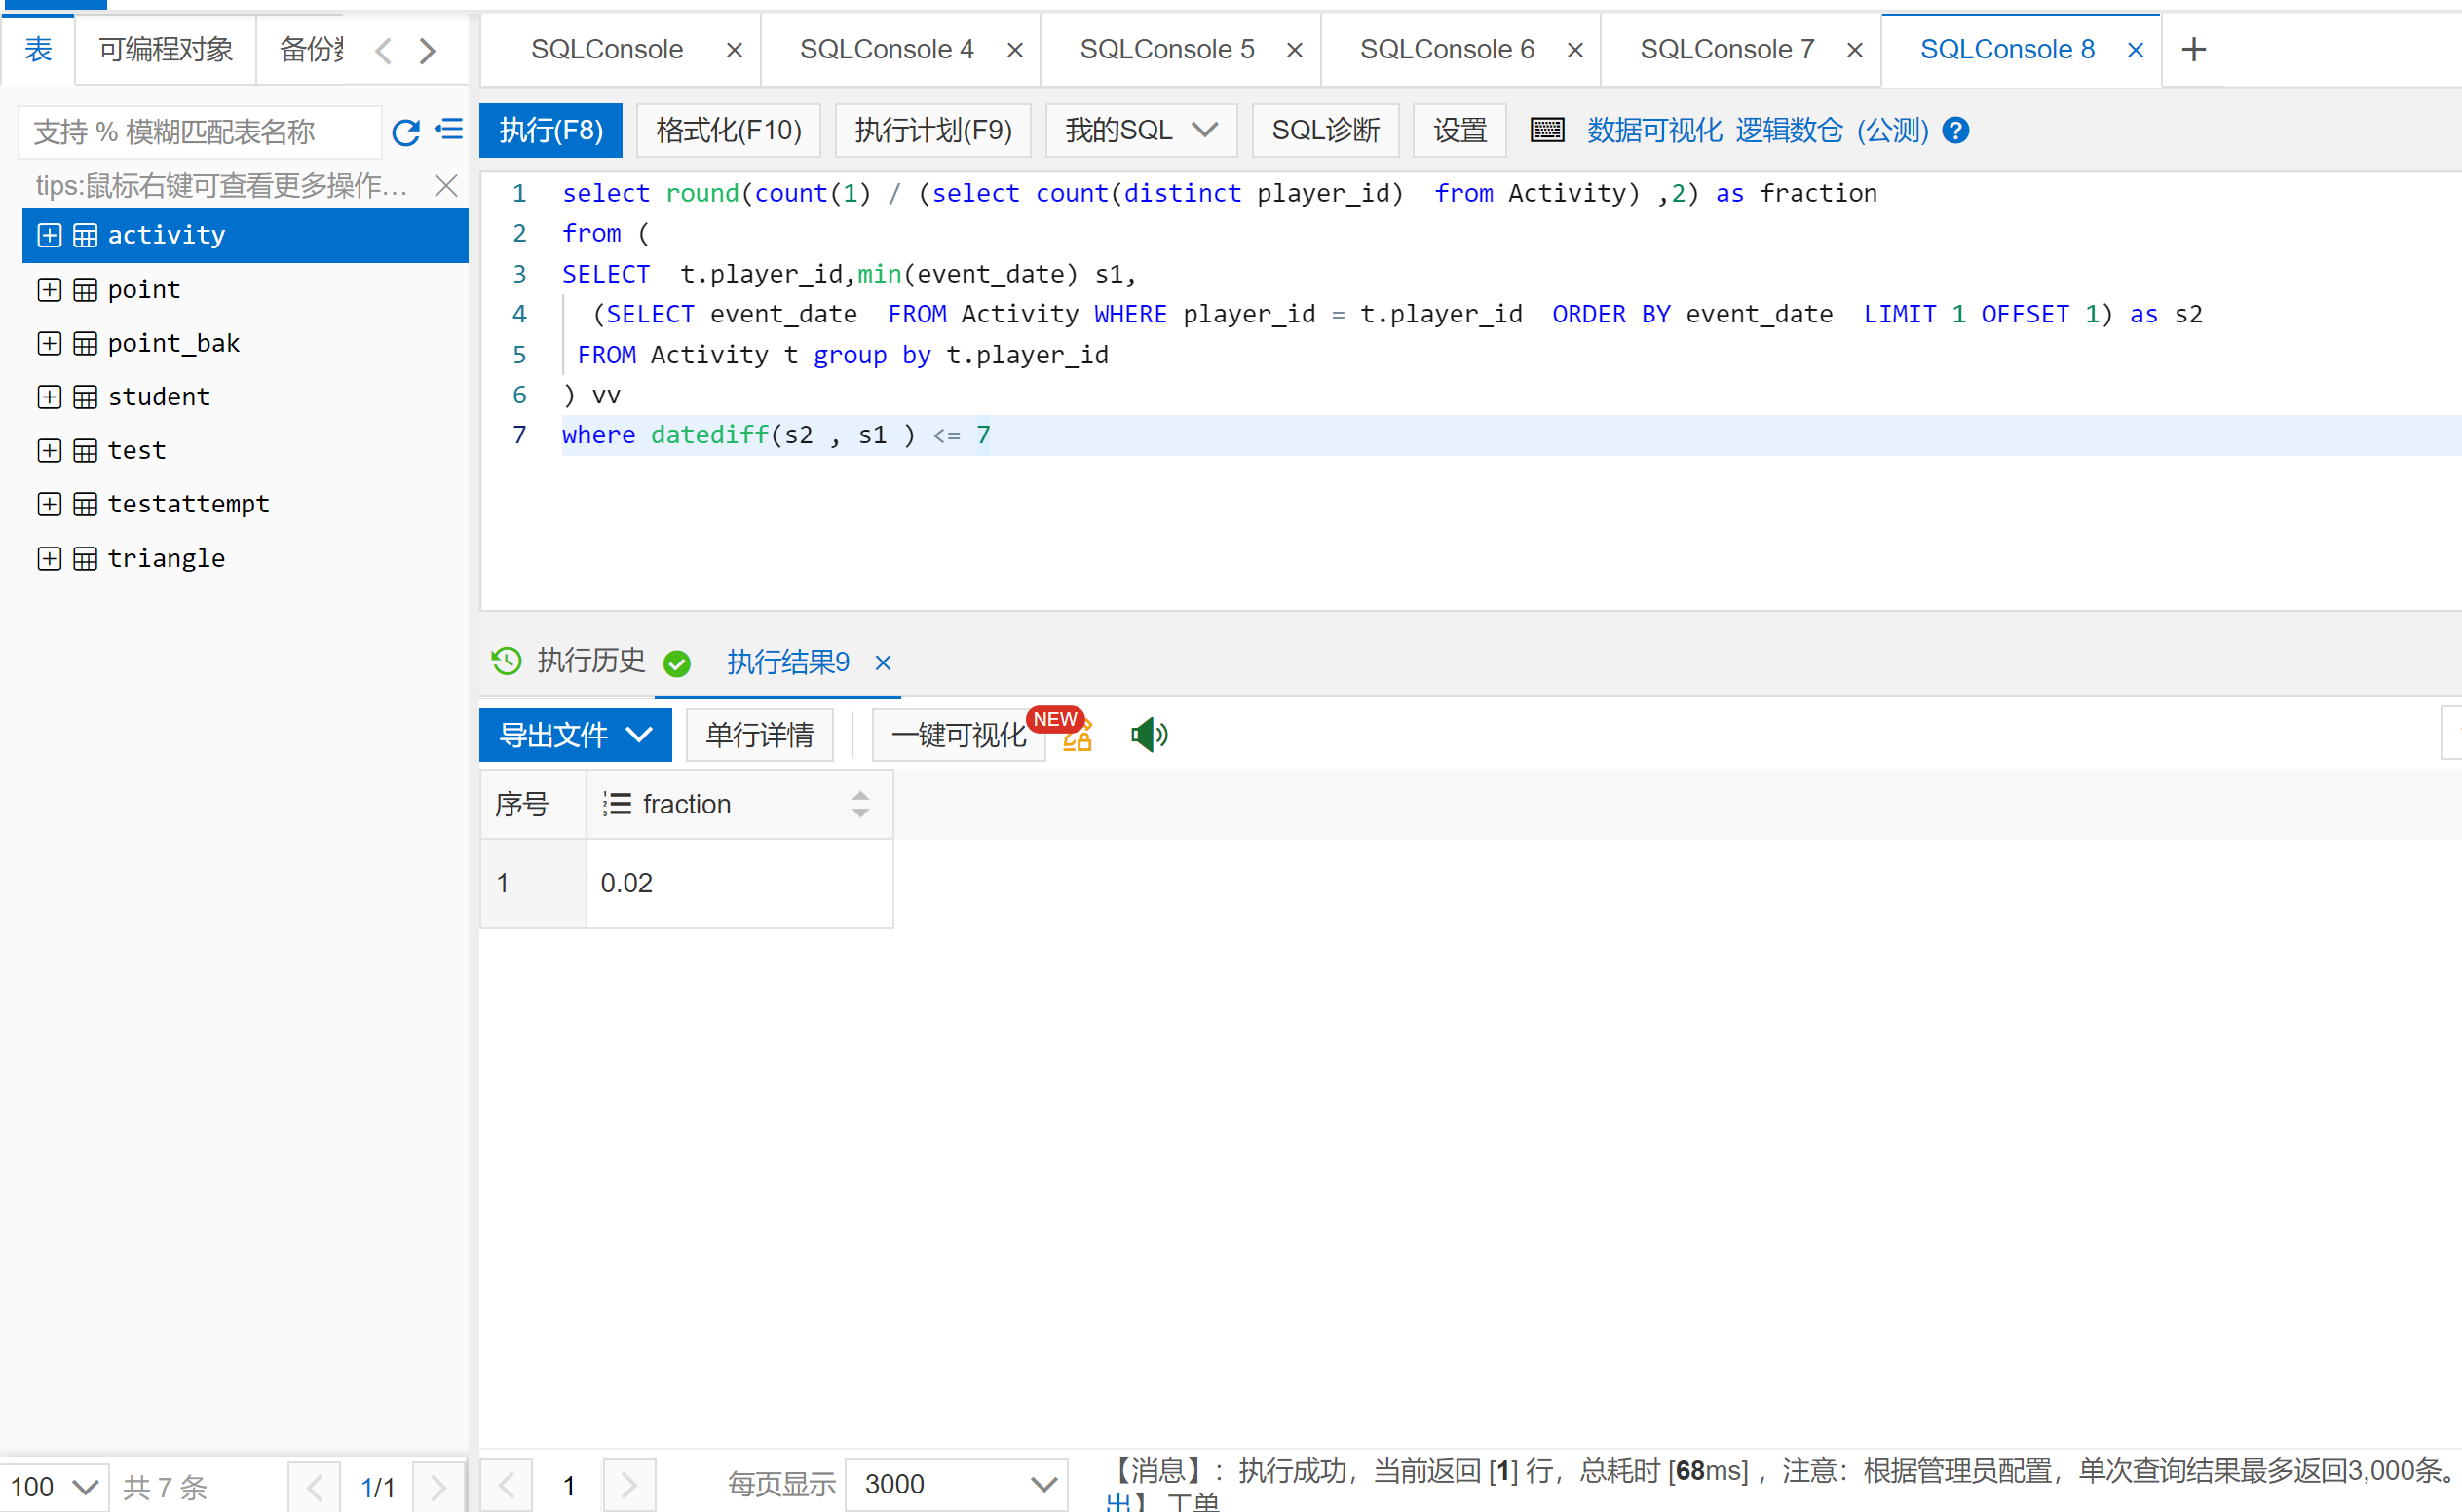Switch to SQLConsole 5 tab
The width and height of the screenshot is (2462, 1512).
[x=1166, y=49]
